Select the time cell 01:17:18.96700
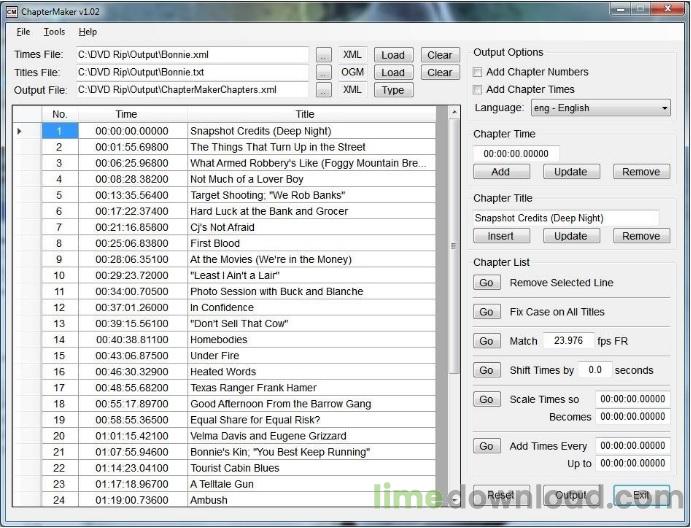 133,484
